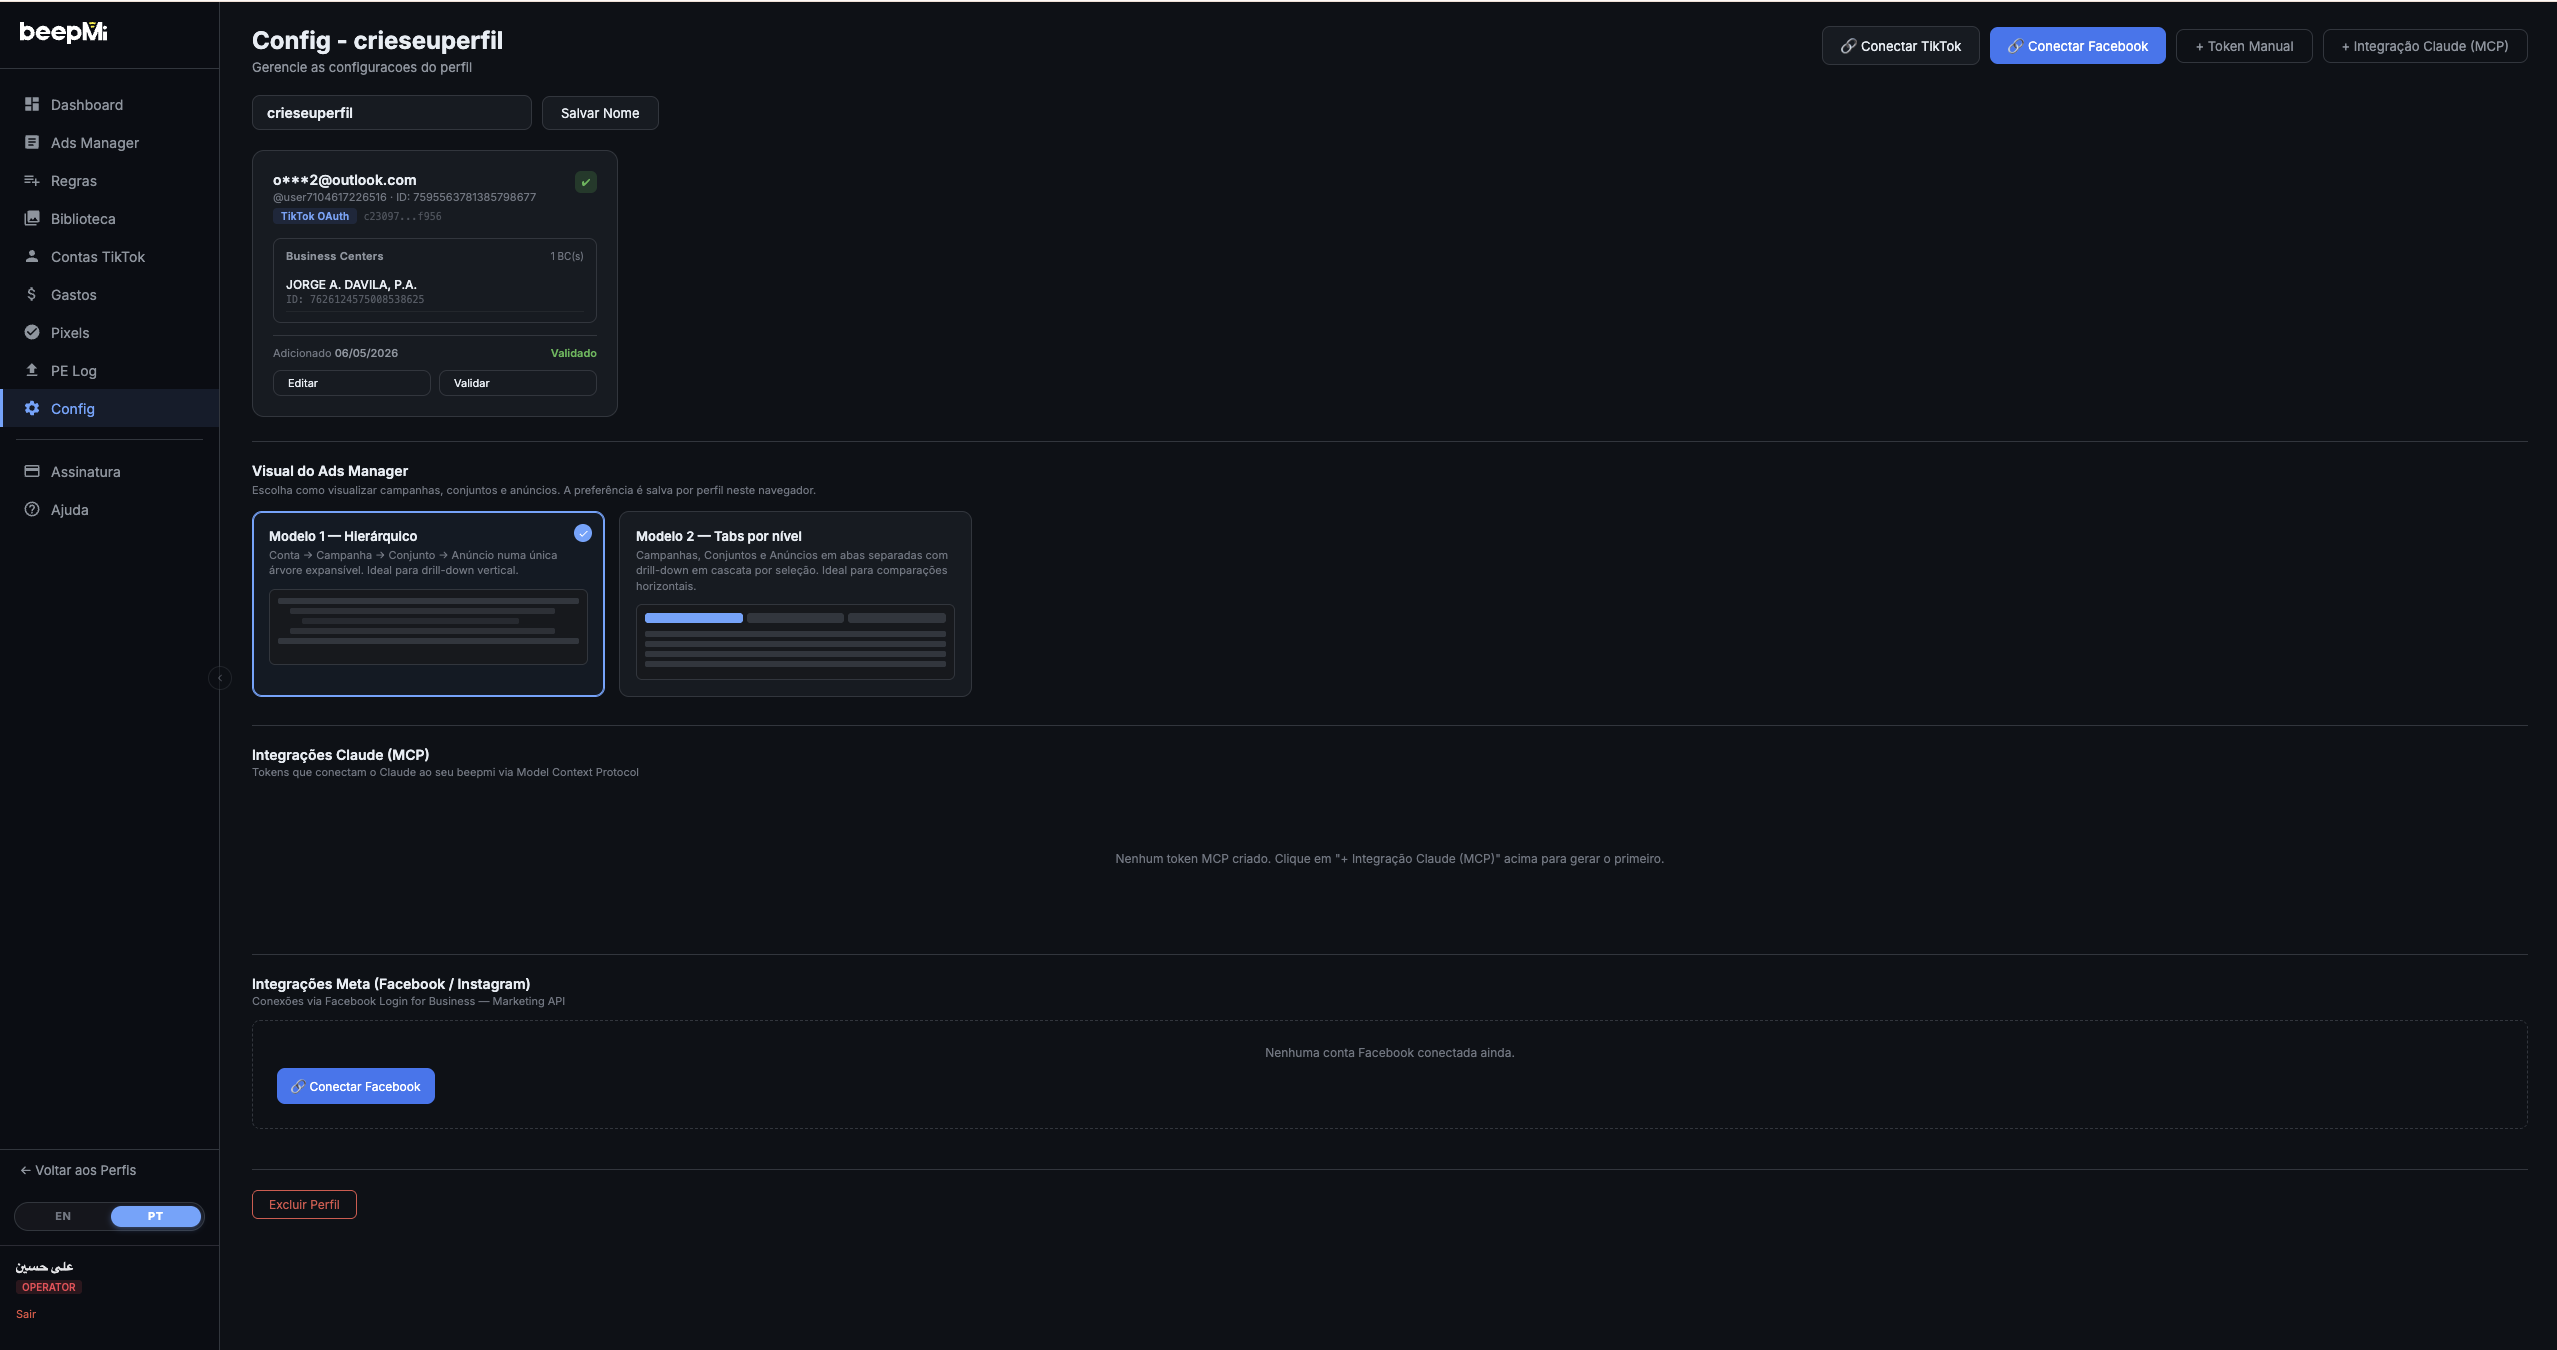Open PE Log menu item
Image resolution: width=2557 pixels, height=1350 pixels.
[110, 370]
